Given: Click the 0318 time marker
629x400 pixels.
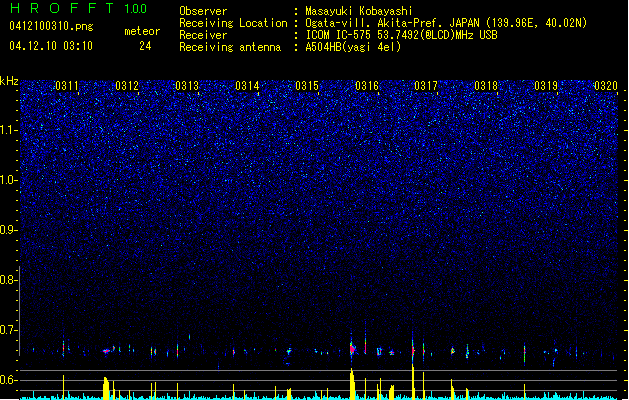Looking at the screenshot, I should click(486, 86).
